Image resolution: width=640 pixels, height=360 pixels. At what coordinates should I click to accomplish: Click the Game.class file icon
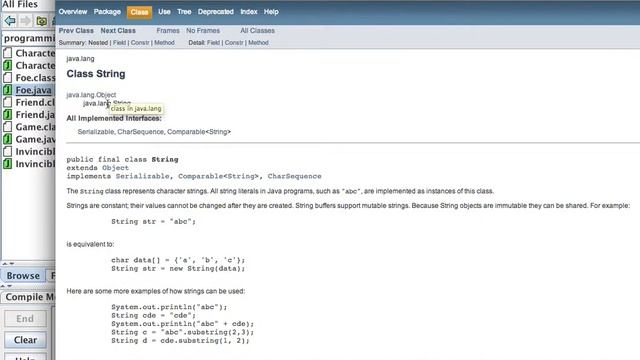click(x=7, y=127)
